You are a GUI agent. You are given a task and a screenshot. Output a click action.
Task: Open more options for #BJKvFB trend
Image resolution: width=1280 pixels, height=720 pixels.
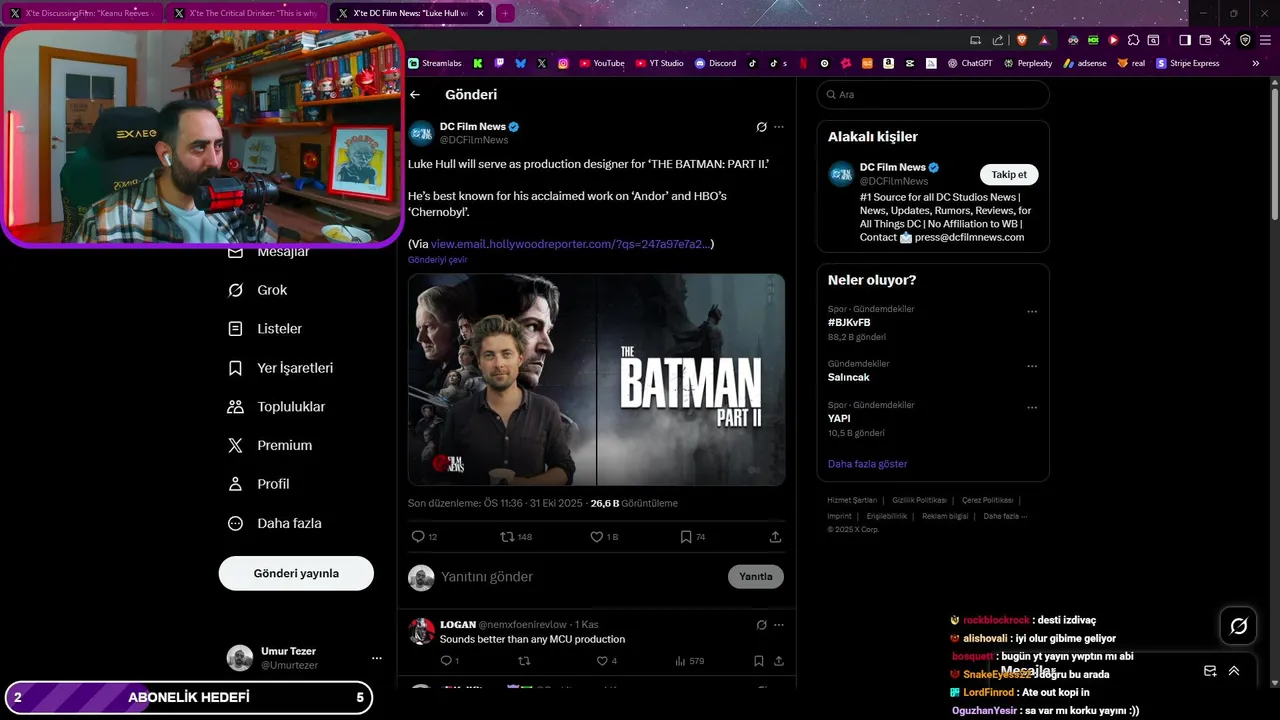point(1032,312)
